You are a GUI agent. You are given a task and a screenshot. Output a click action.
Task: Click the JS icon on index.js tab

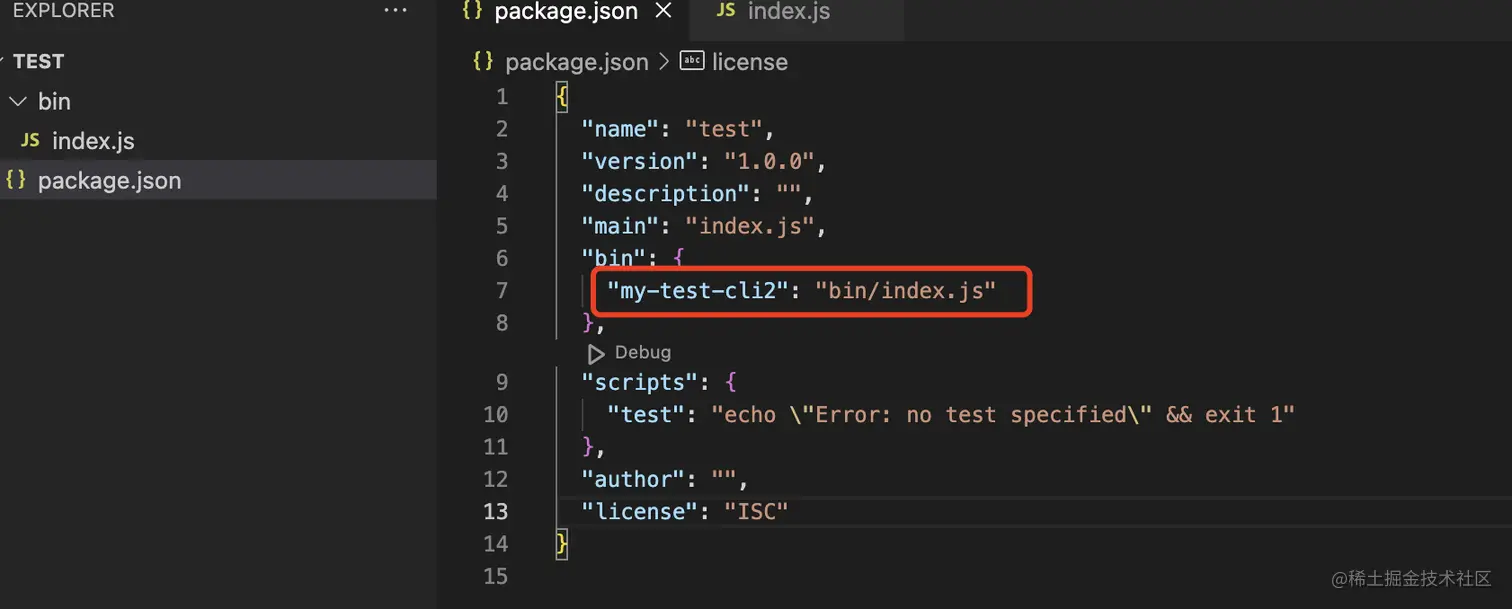click(727, 11)
